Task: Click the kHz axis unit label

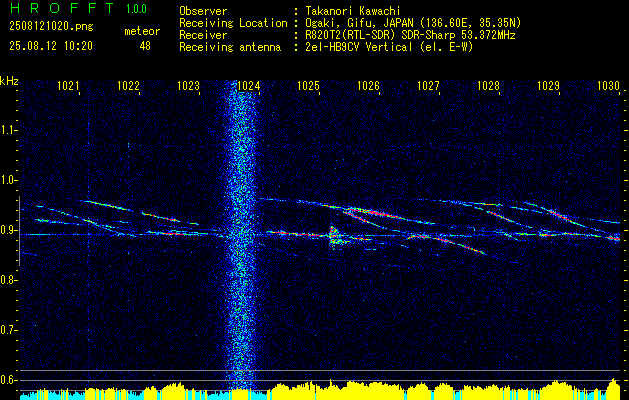Action: [x=9, y=81]
